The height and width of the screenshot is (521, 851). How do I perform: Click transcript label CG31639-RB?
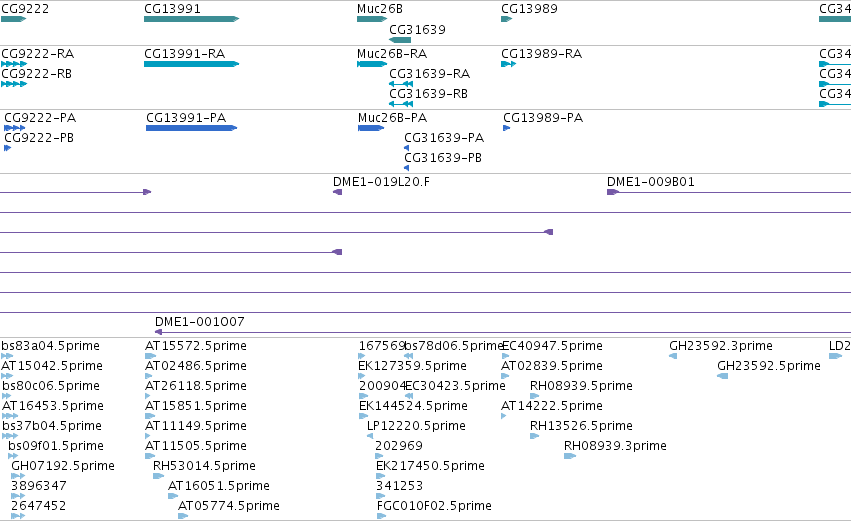(x=428, y=94)
